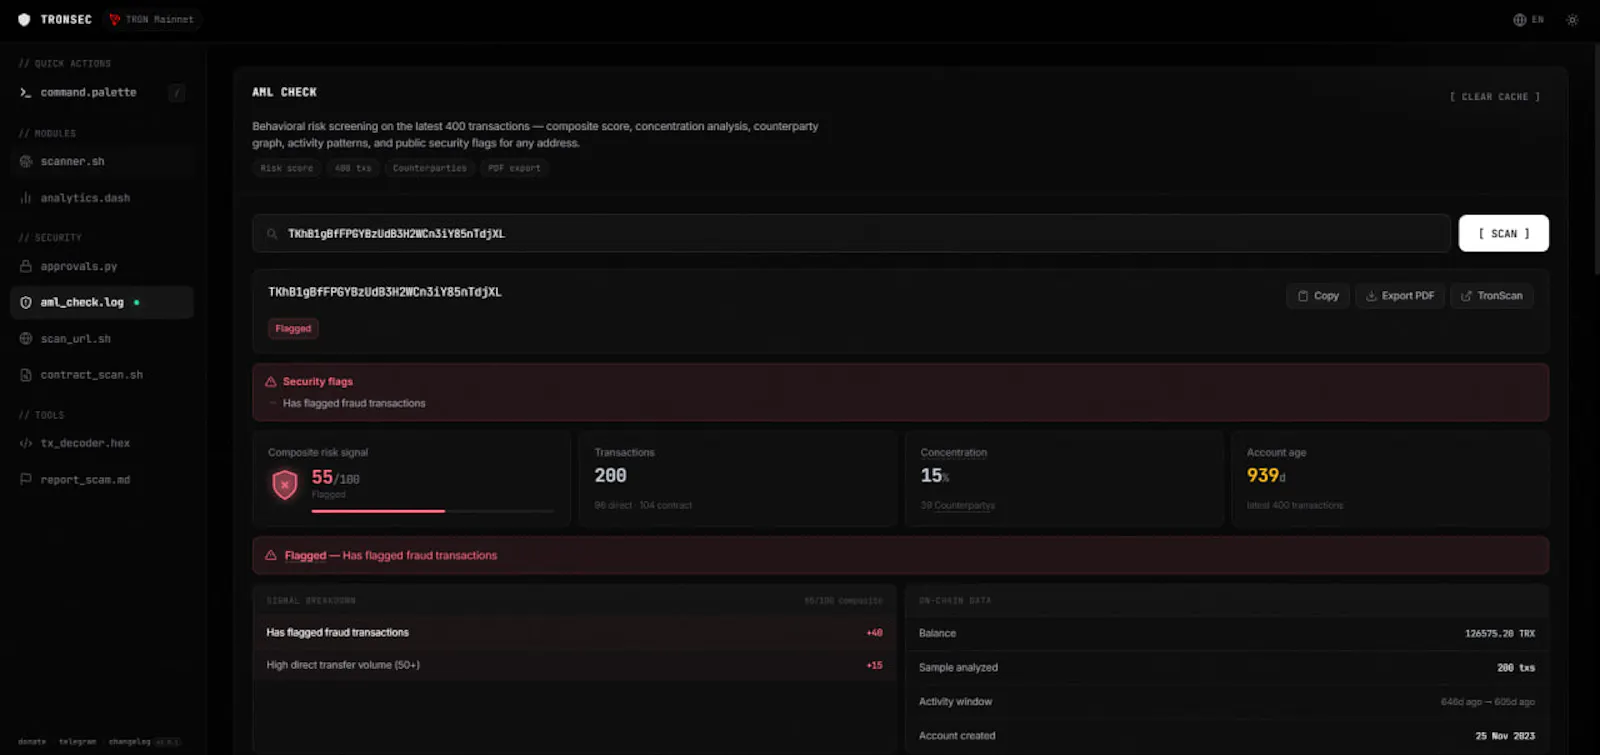Click the changelog footer link
This screenshot has width=1600, height=755.
129,742
